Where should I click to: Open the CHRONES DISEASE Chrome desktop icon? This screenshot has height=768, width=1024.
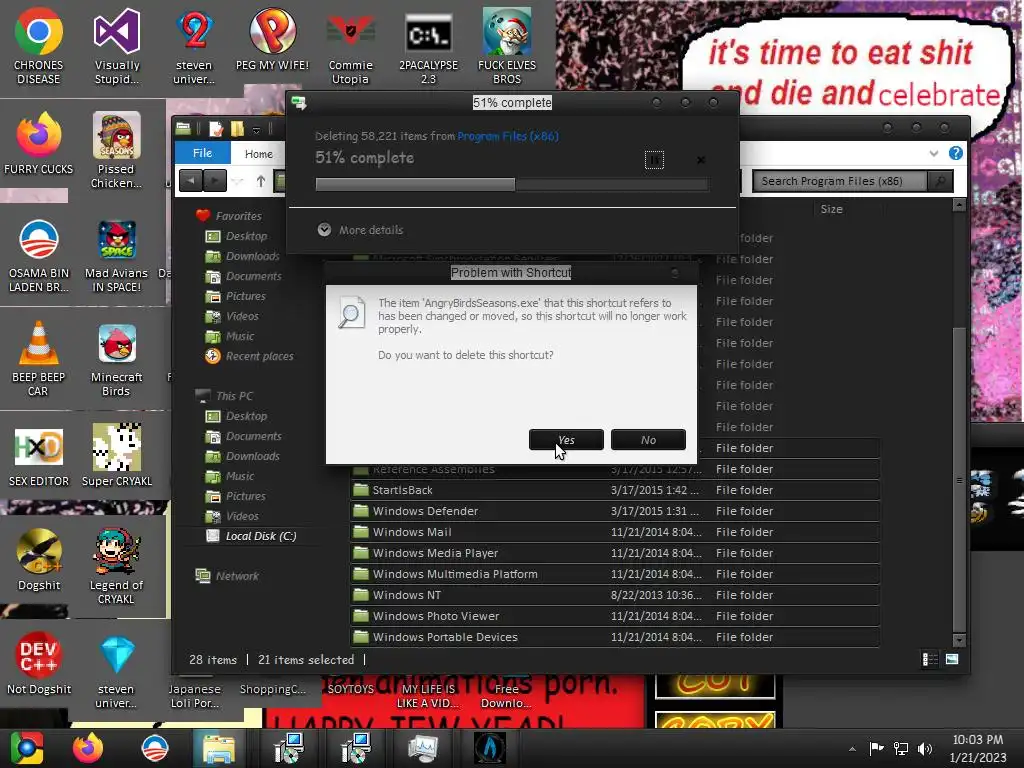tap(39, 46)
